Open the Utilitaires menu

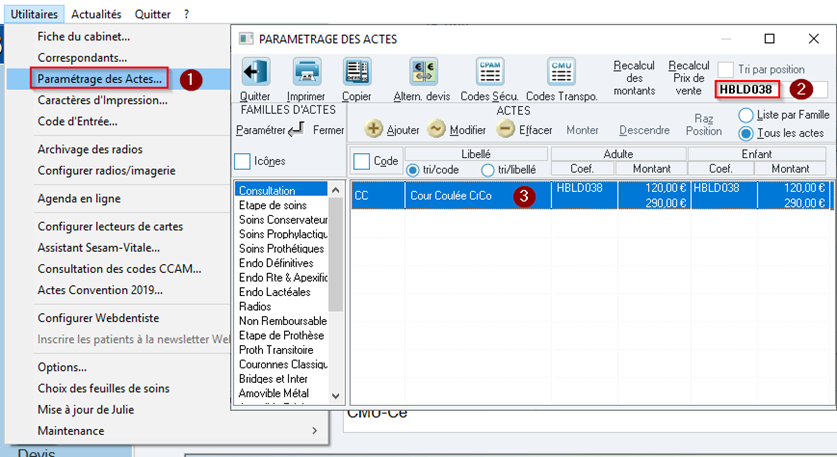(x=34, y=14)
